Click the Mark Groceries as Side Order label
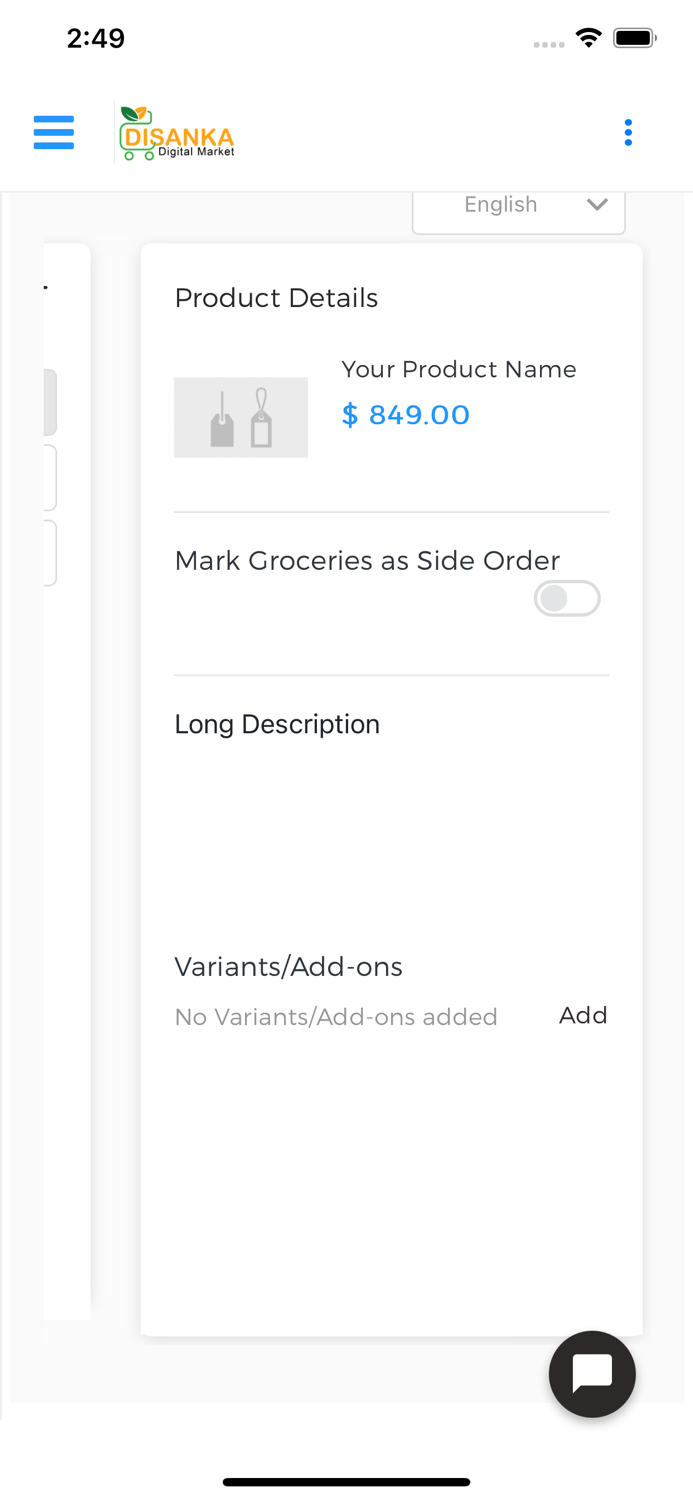The width and height of the screenshot is (693, 1500). coord(367,561)
